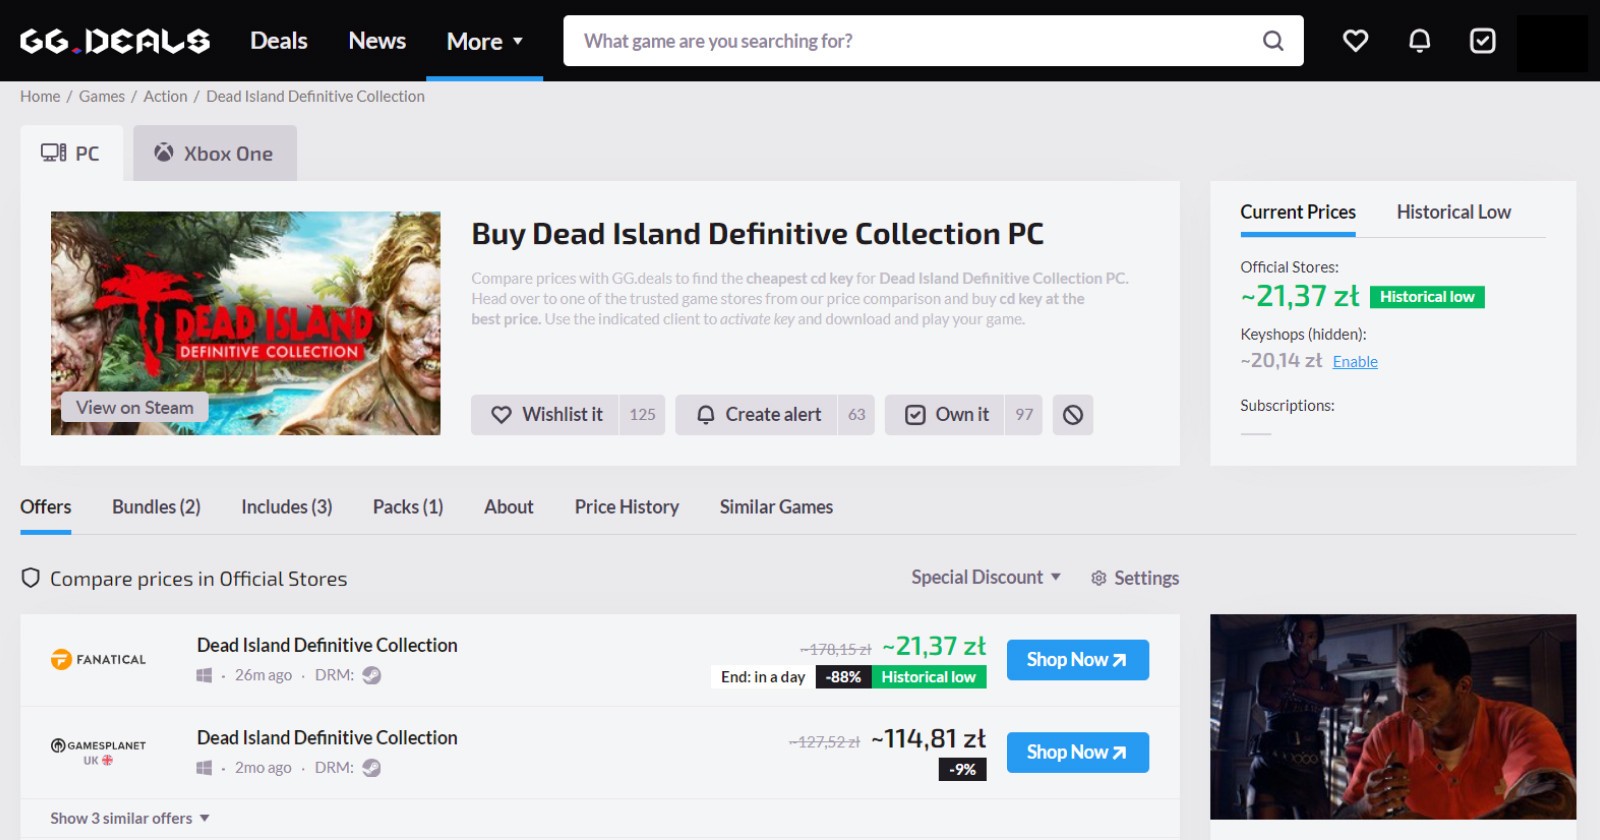The image size is (1600, 840).
Task: Open Deals in the top navigation
Action: [x=279, y=41]
